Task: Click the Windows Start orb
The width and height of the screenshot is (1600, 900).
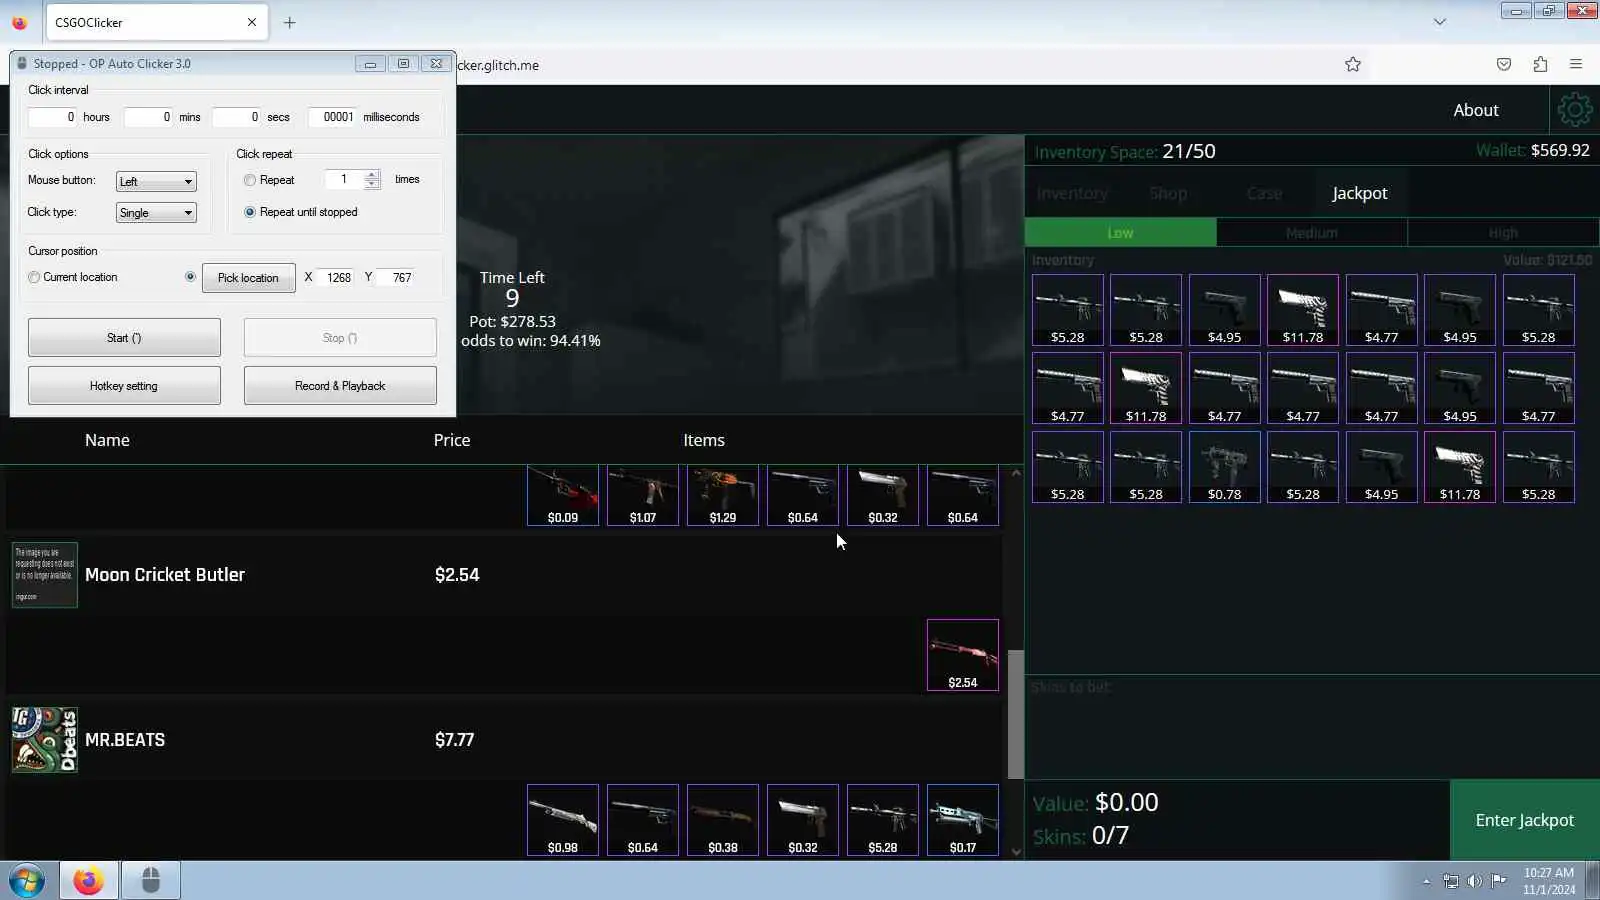Action: 27,881
